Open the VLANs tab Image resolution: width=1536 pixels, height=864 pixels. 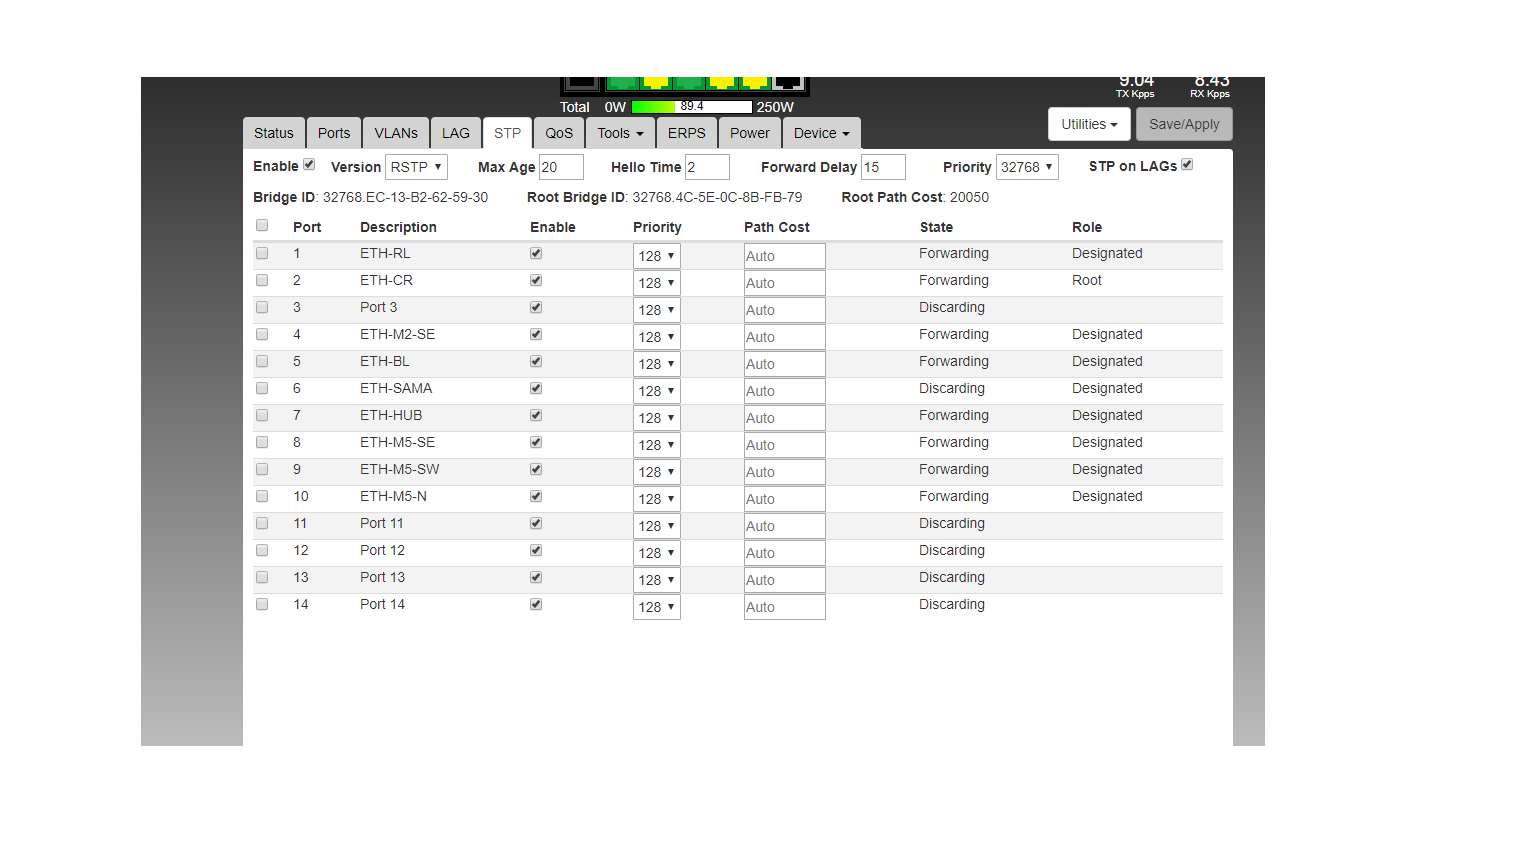396,133
